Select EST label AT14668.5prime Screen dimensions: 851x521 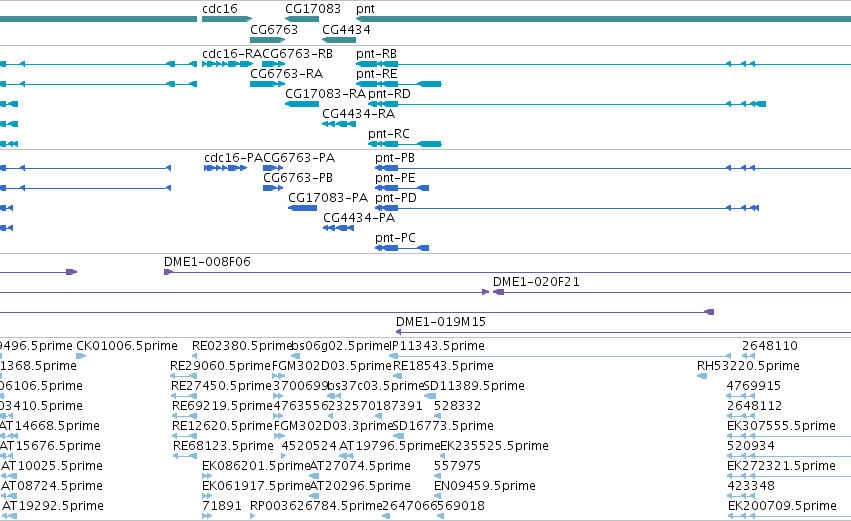click(50, 427)
